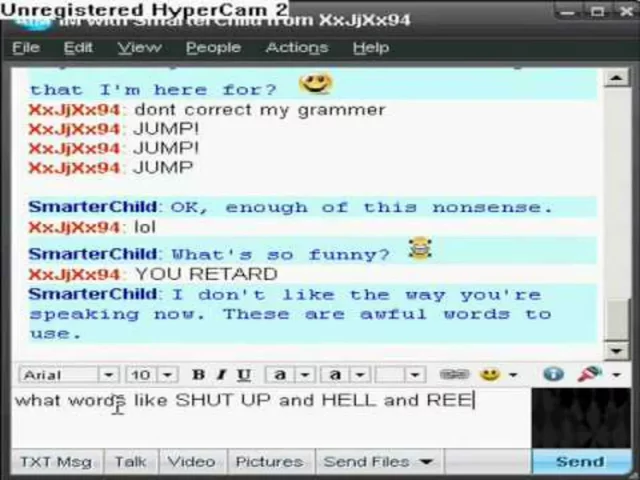Click the "What's so funny?" message
Screen dimensions: 640x480
[280, 255]
